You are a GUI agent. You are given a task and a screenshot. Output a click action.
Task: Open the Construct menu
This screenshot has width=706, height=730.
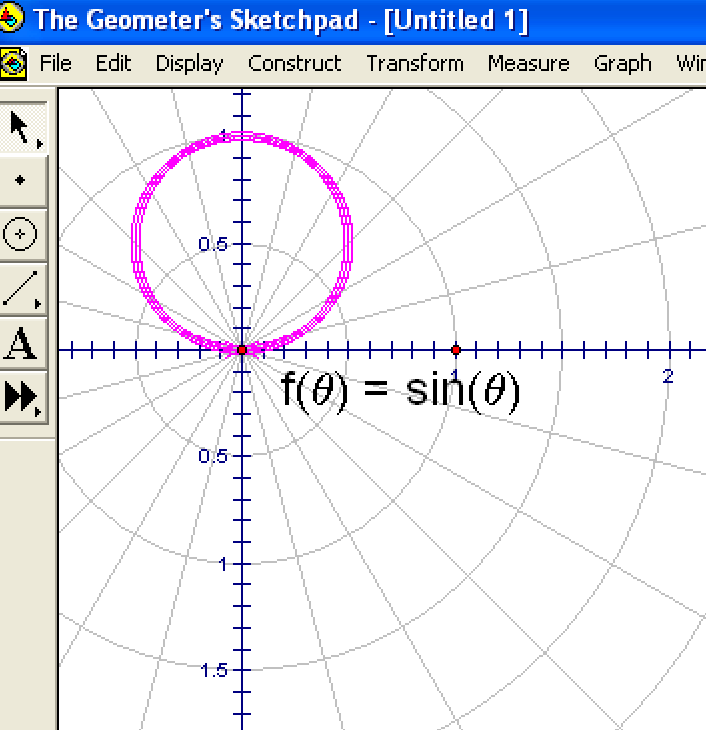coord(294,63)
